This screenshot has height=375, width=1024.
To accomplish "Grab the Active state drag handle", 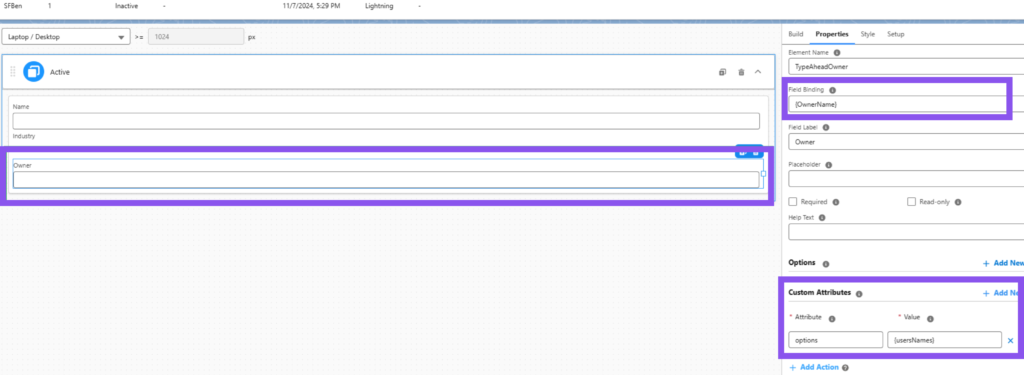I will [13, 72].
